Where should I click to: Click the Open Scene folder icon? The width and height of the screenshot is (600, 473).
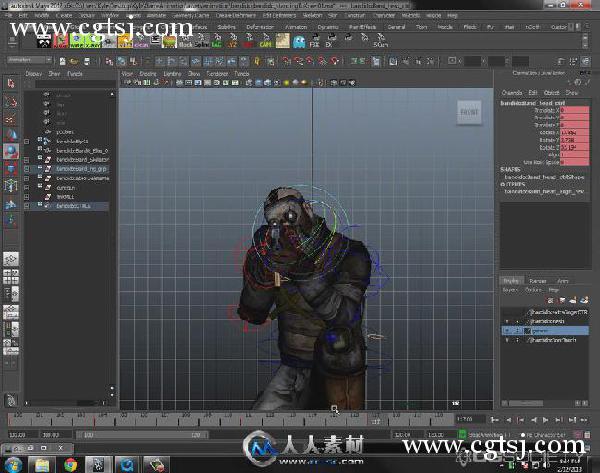pyautogui.click(x=74, y=61)
